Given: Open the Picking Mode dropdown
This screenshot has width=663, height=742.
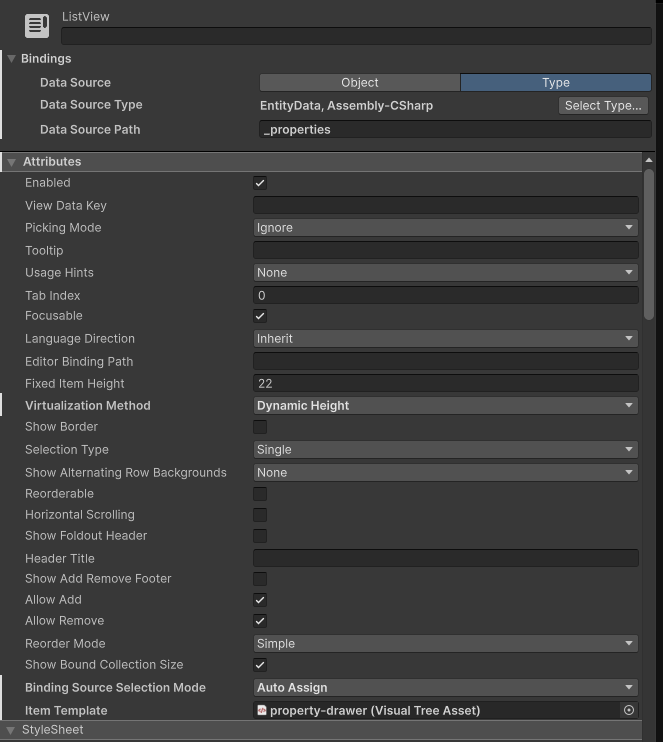Looking at the screenshot, I should click(445, 228).
